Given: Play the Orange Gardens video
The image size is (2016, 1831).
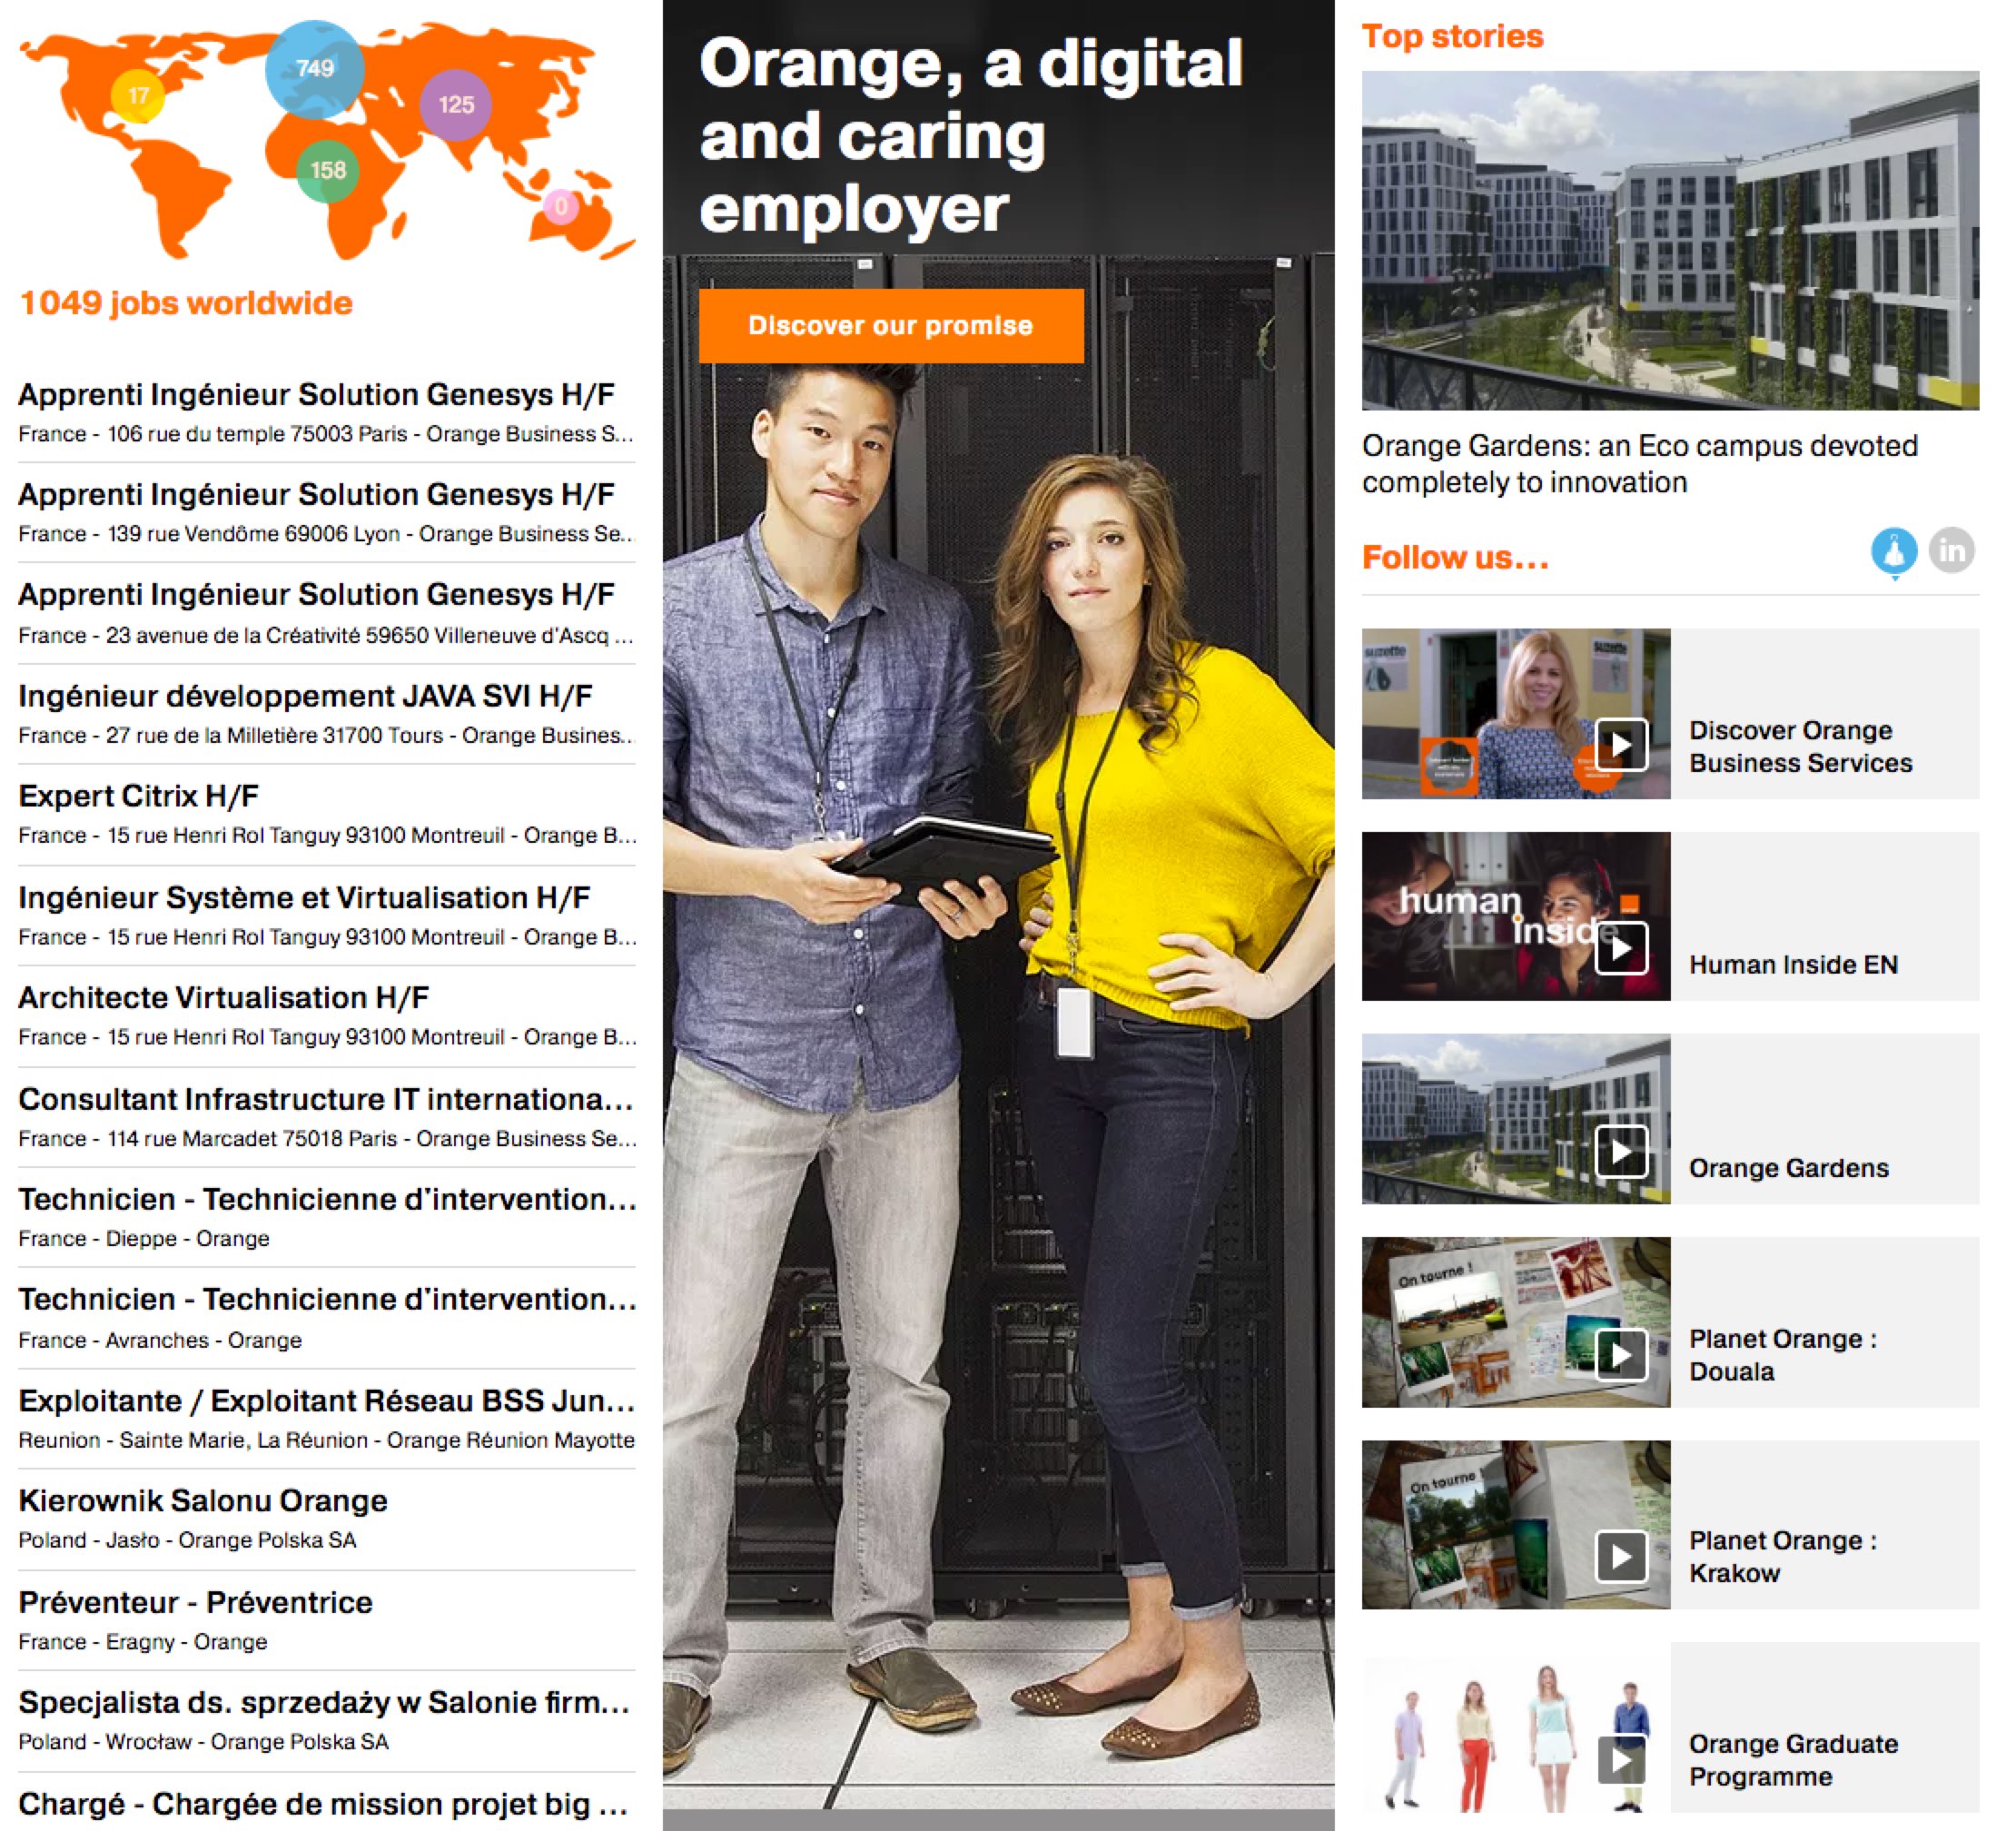Looking at the screenshot, I should pyautogui.click(x=1621, y=1152).
